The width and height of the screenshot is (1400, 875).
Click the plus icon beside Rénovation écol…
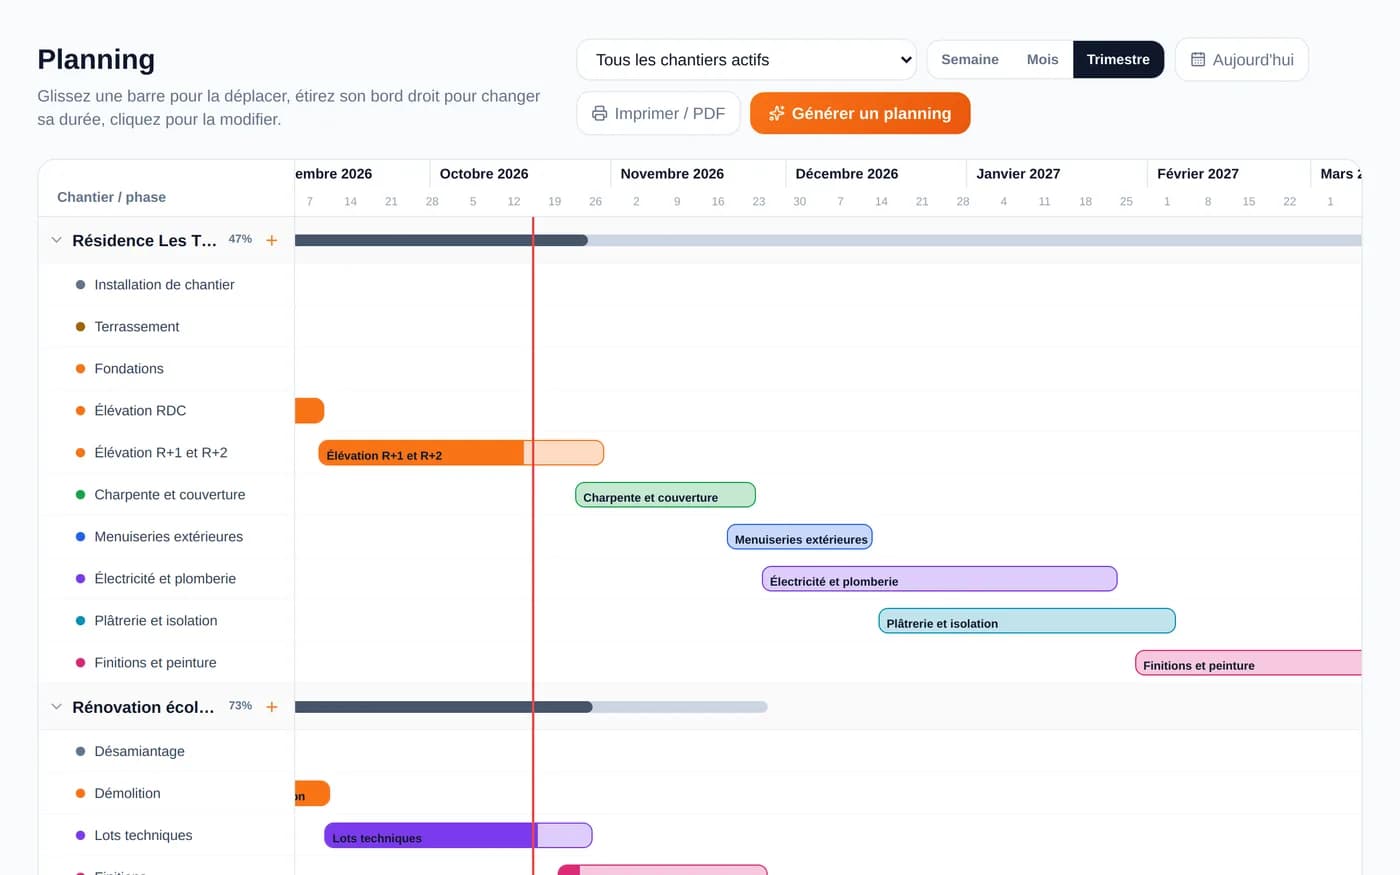[271, 707]
